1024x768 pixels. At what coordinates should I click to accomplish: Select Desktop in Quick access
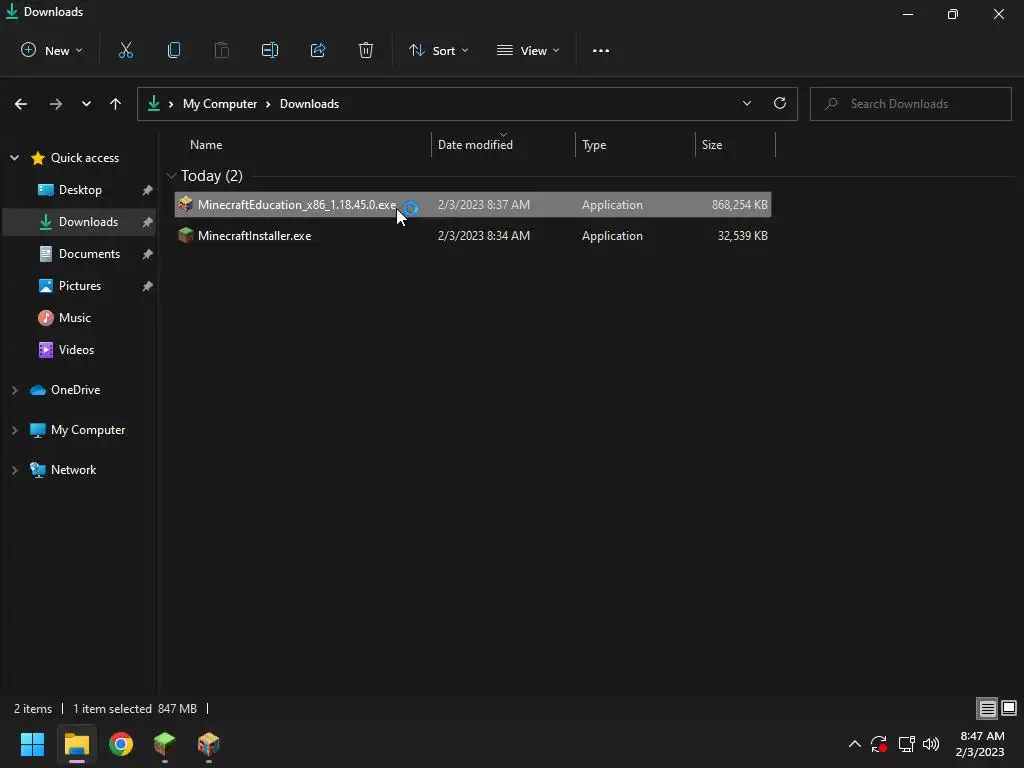[80, 189]
